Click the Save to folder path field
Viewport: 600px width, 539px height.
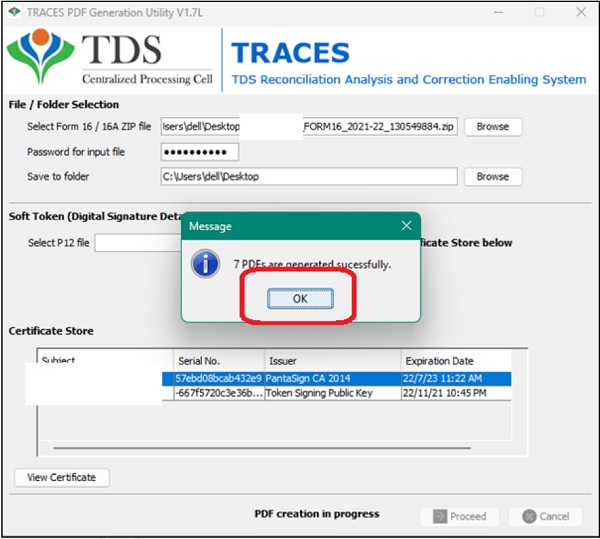pos(309,176)
